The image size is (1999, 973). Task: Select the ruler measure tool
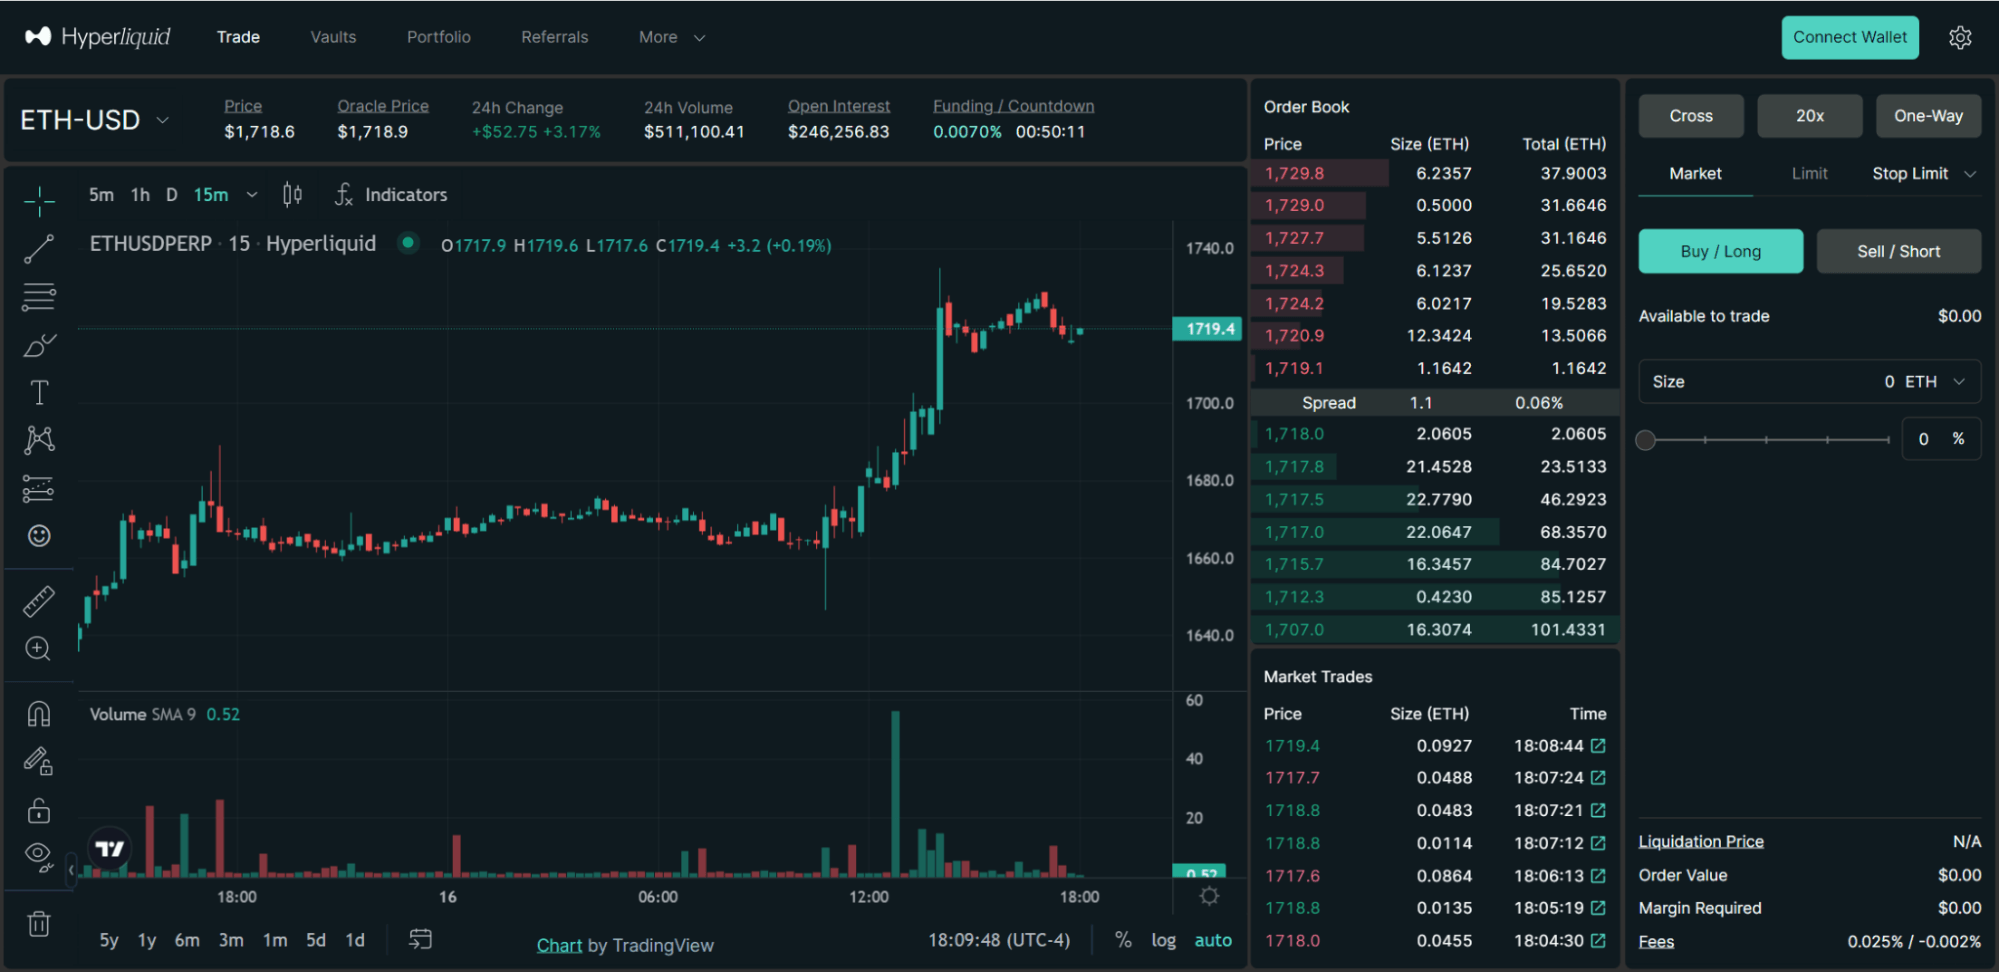[x=39, y=601]
